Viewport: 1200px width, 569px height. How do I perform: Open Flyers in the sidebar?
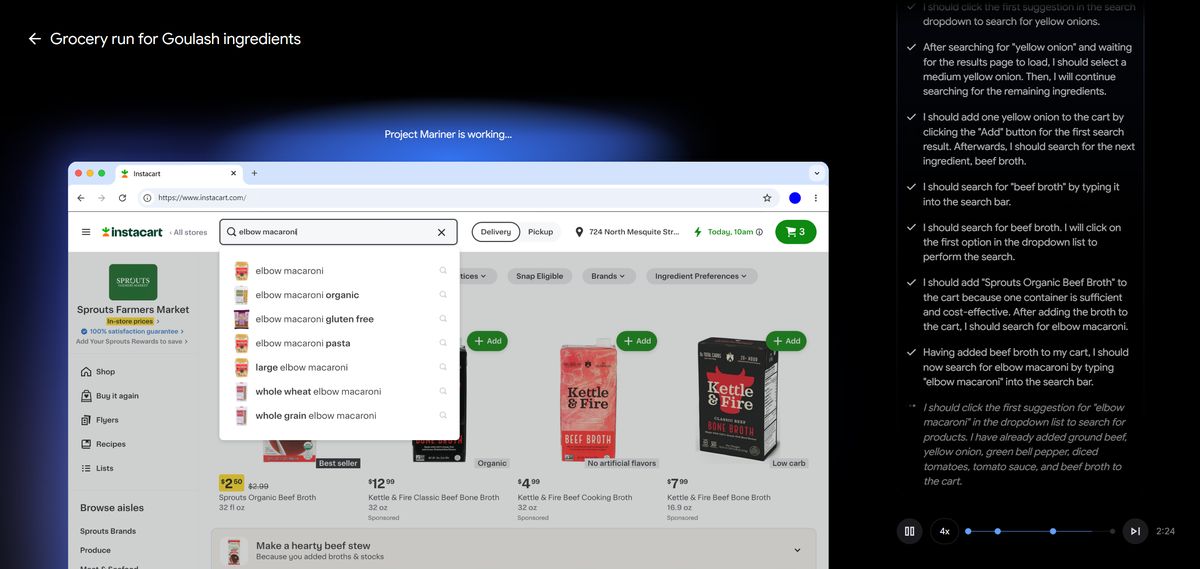pyautogui.click(x=107, y=420)
